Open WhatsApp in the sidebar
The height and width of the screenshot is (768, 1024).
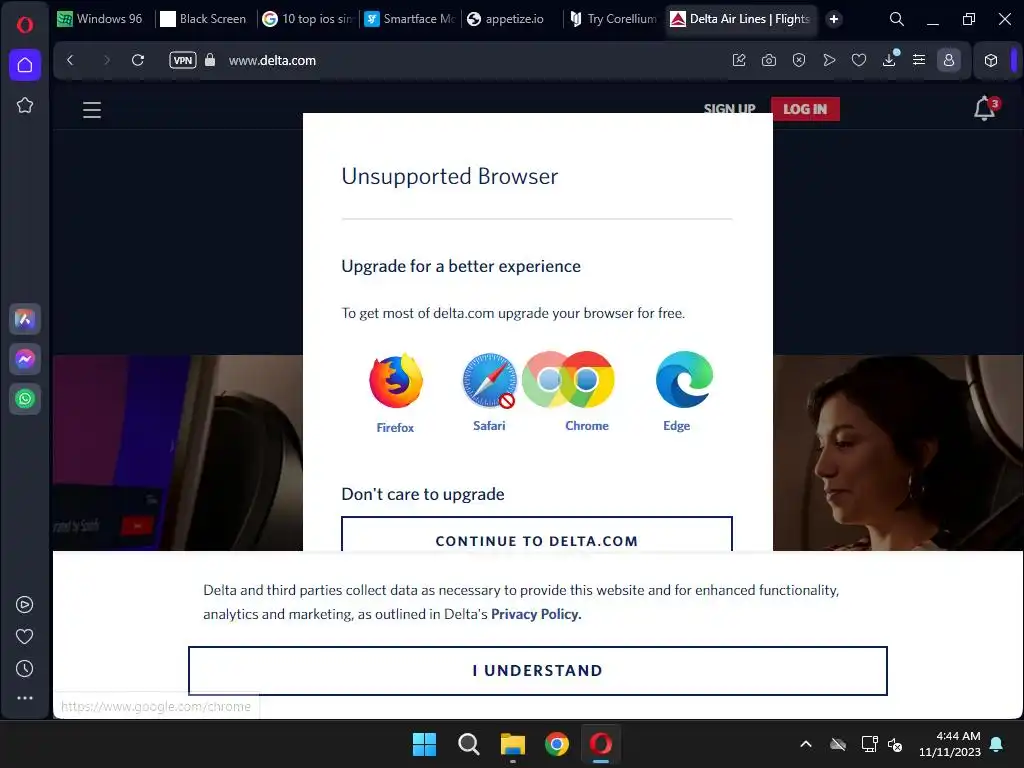coord(25,399)
